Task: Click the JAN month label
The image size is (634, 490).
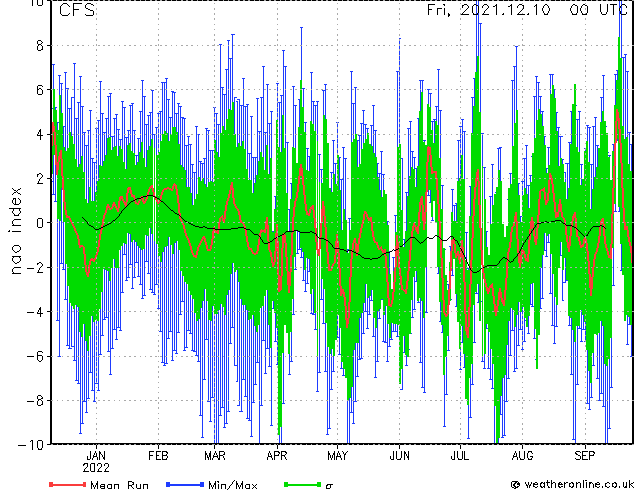Action: click(x=96, y=456)
